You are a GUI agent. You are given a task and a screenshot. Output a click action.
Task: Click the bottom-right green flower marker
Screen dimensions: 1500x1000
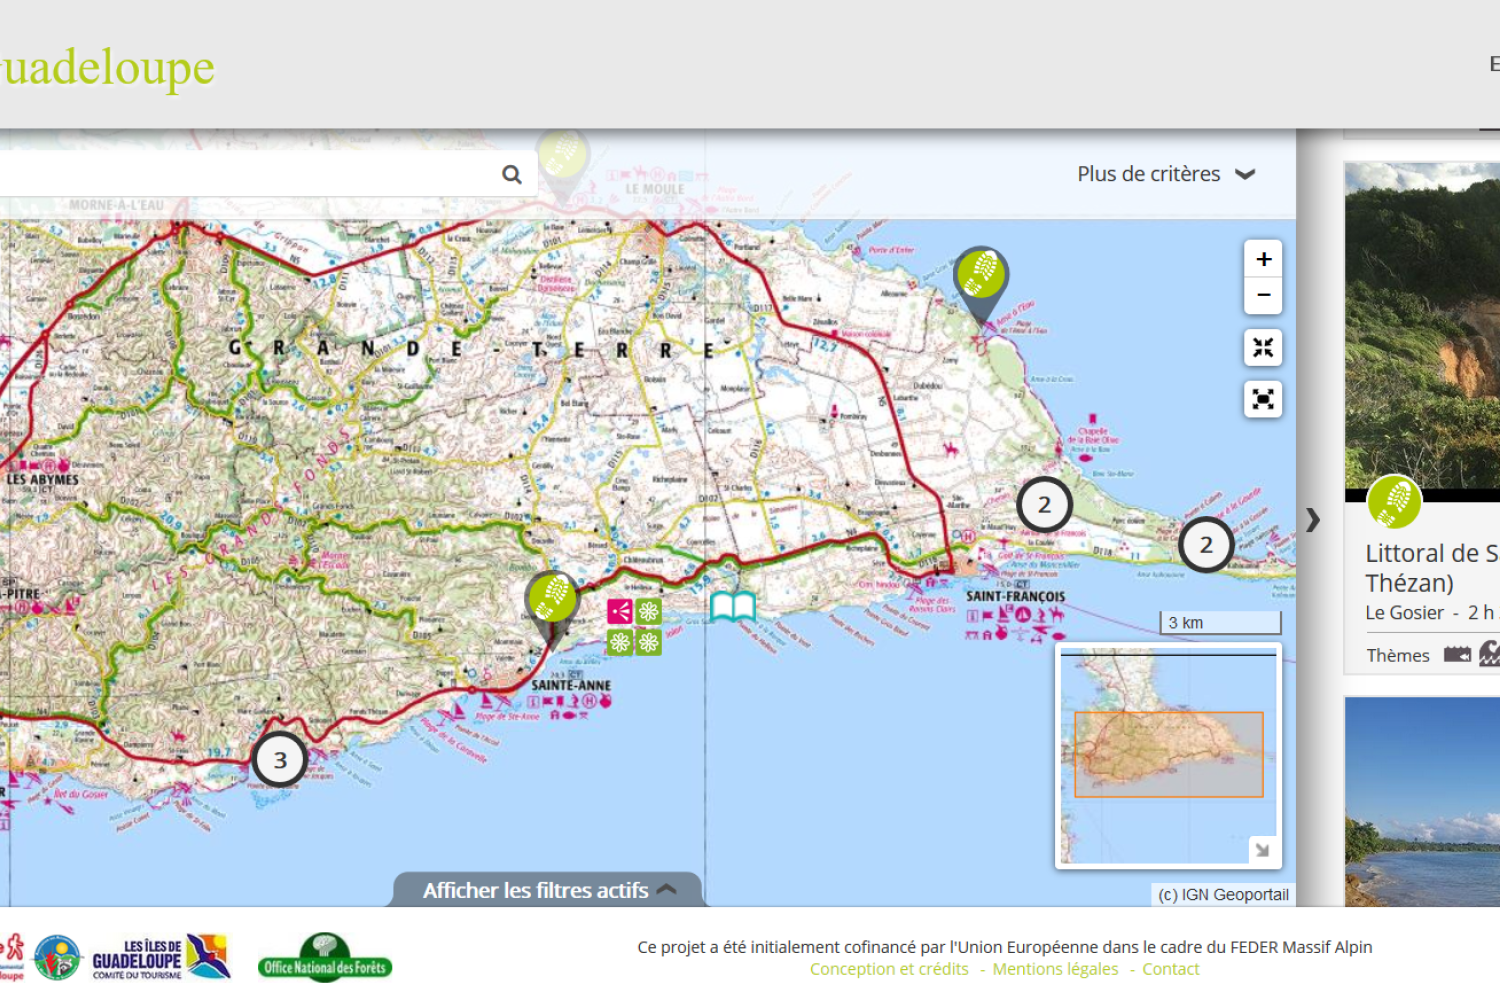pyautogui.click(x=649, y=642)
